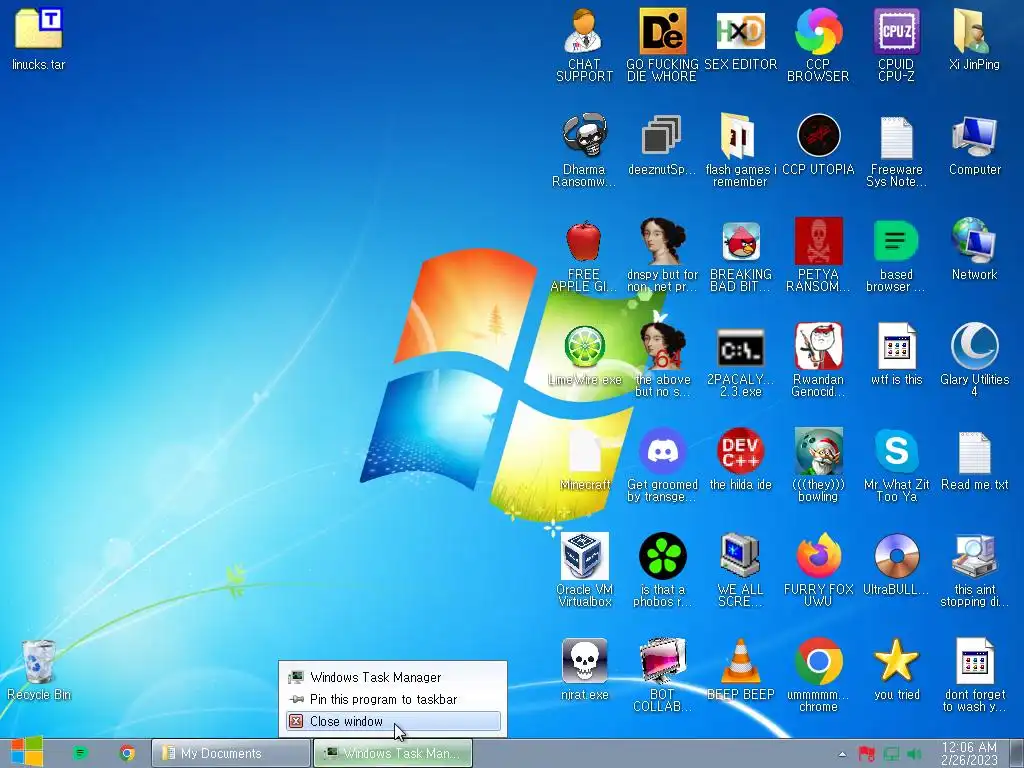Image resolution: width=1024 pixels, height=768 pixels.
Task: Open the Start menu button
Action: (x=27, y=752)
